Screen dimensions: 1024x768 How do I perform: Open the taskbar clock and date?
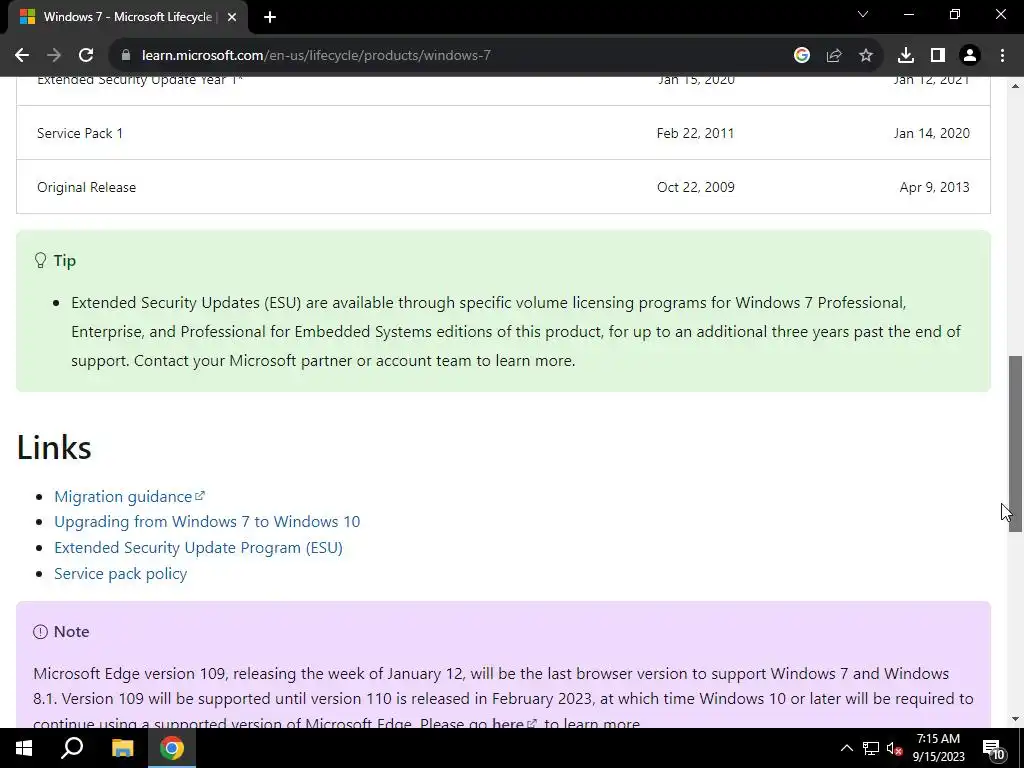938,748
